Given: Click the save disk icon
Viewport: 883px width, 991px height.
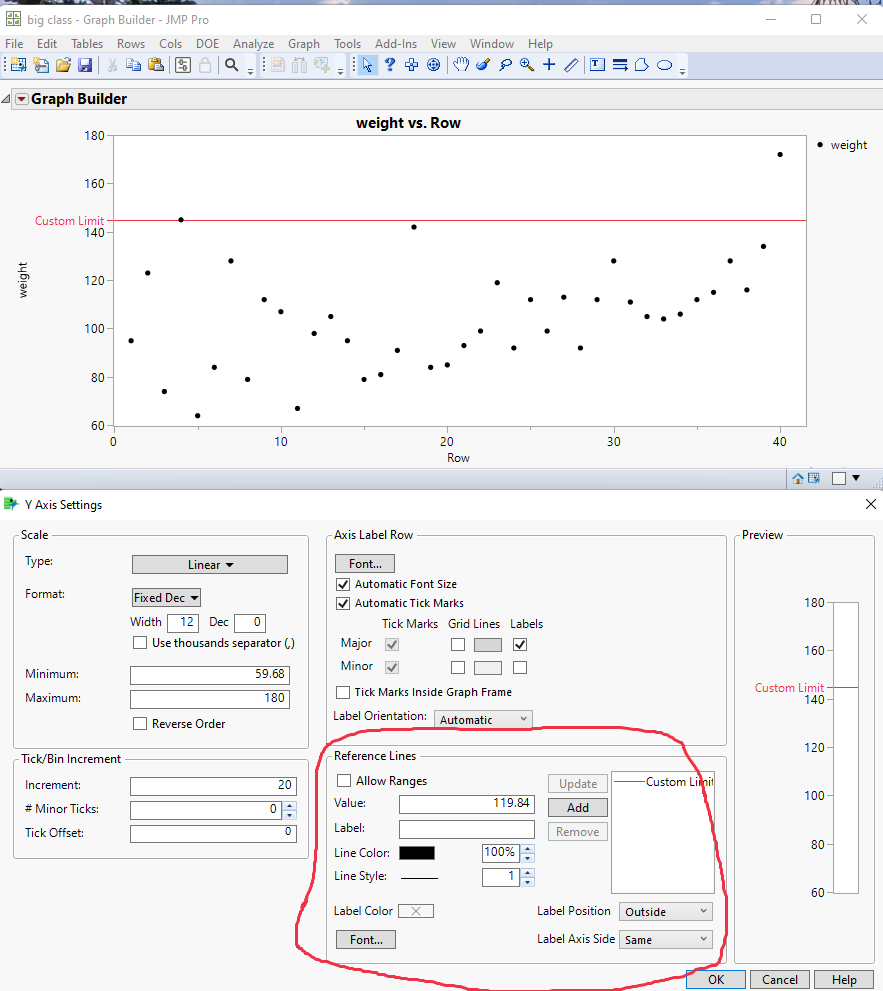Looking at the screenshot, I should click(85, 65).
